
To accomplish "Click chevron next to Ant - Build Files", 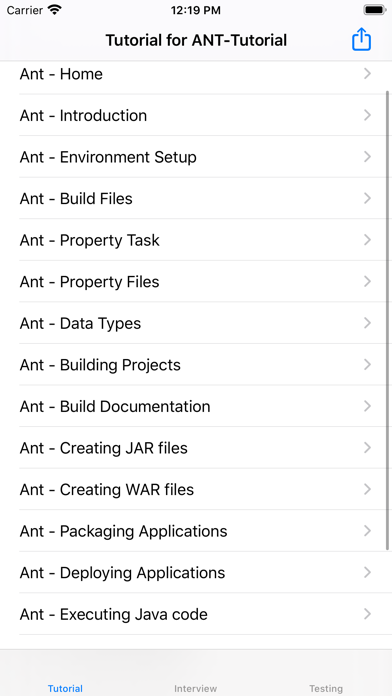I will click(x=367, y=198).
